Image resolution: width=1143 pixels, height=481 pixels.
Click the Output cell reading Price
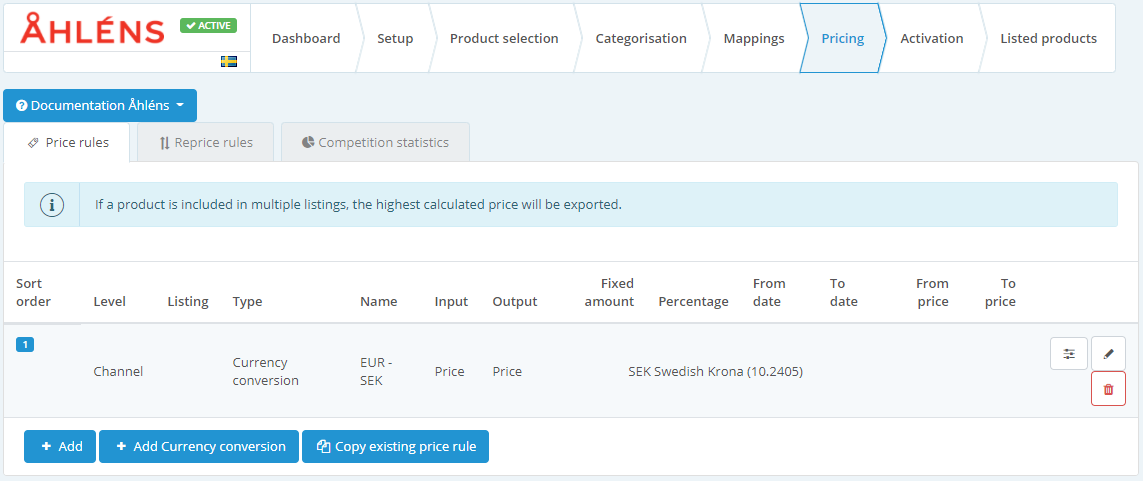(x=507, y=371)
